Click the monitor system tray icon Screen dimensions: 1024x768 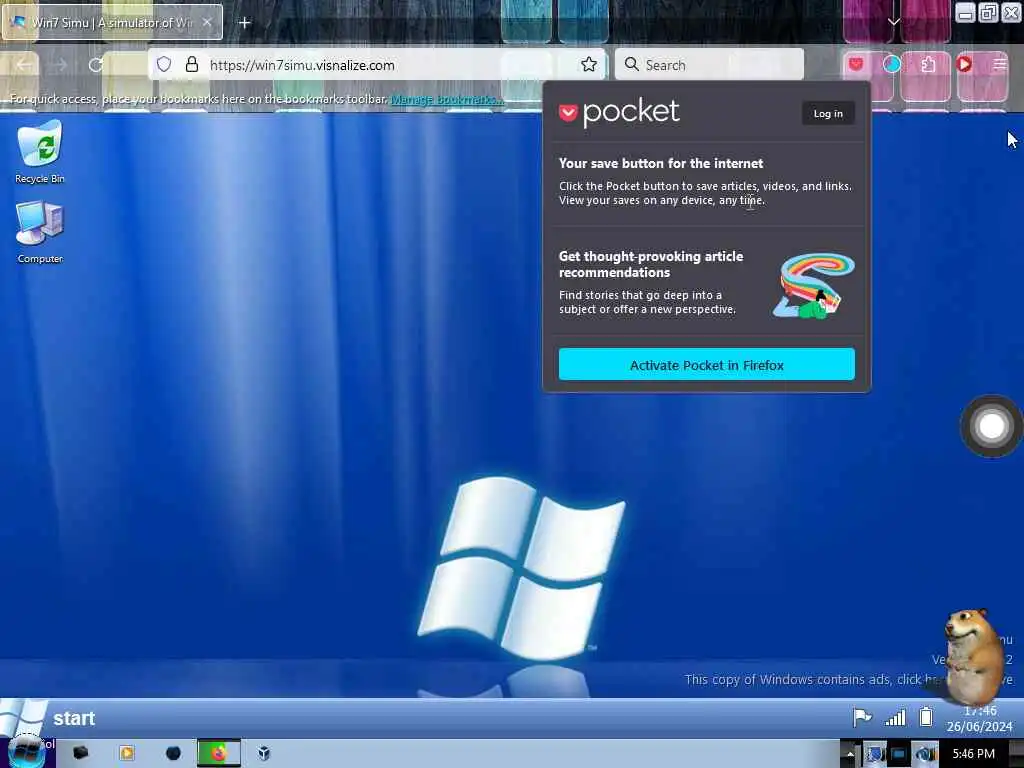[x=899, y=754]
